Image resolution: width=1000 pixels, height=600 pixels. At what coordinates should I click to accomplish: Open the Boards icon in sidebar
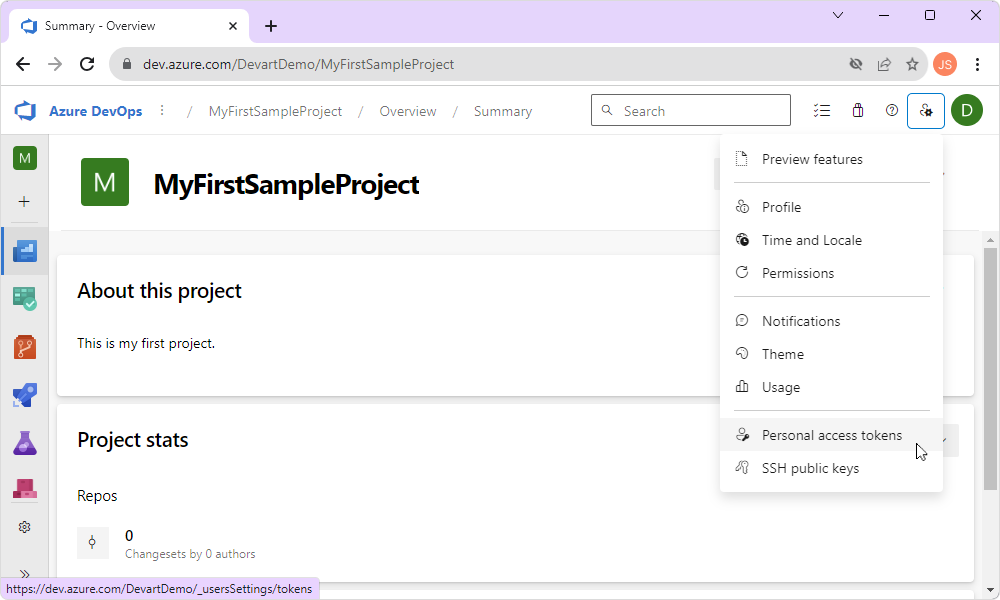click(25, 298)
